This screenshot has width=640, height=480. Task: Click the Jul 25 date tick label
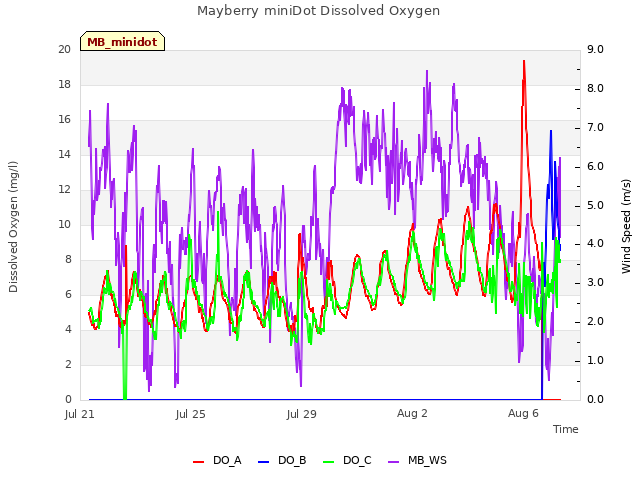coord(191,414)
